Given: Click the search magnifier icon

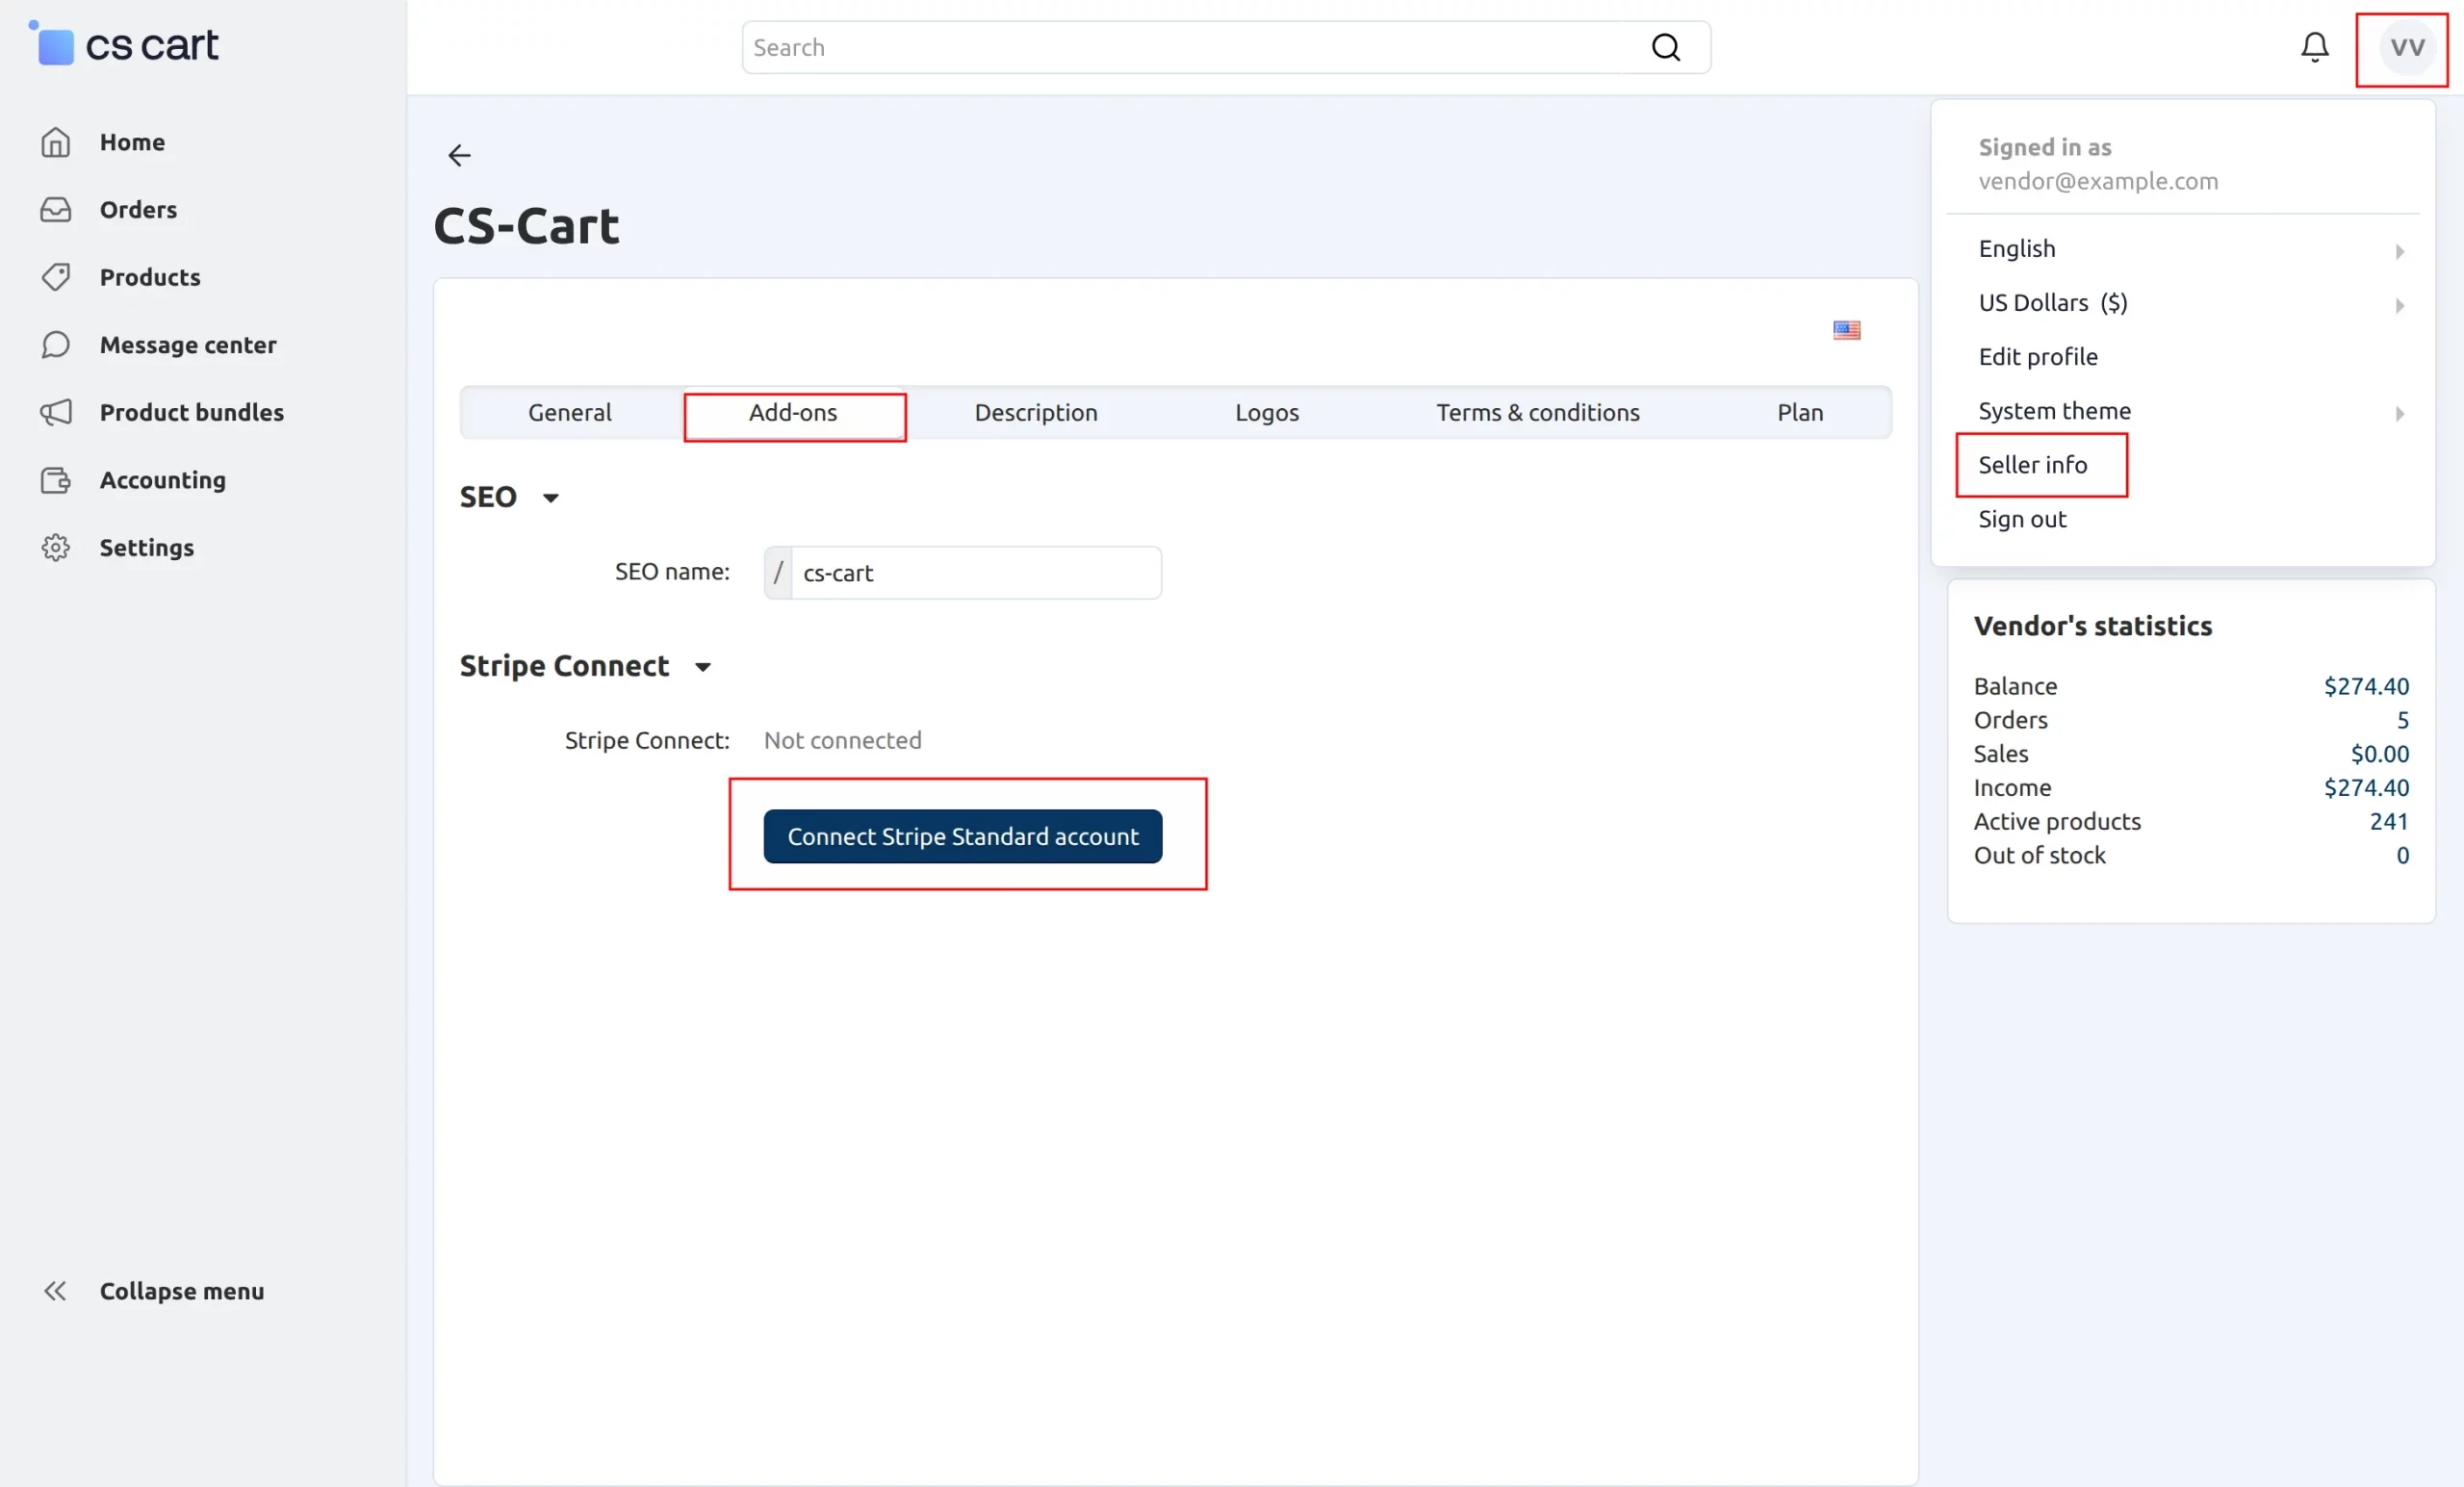Looking at the screenshot, I should pos(1666,47).
